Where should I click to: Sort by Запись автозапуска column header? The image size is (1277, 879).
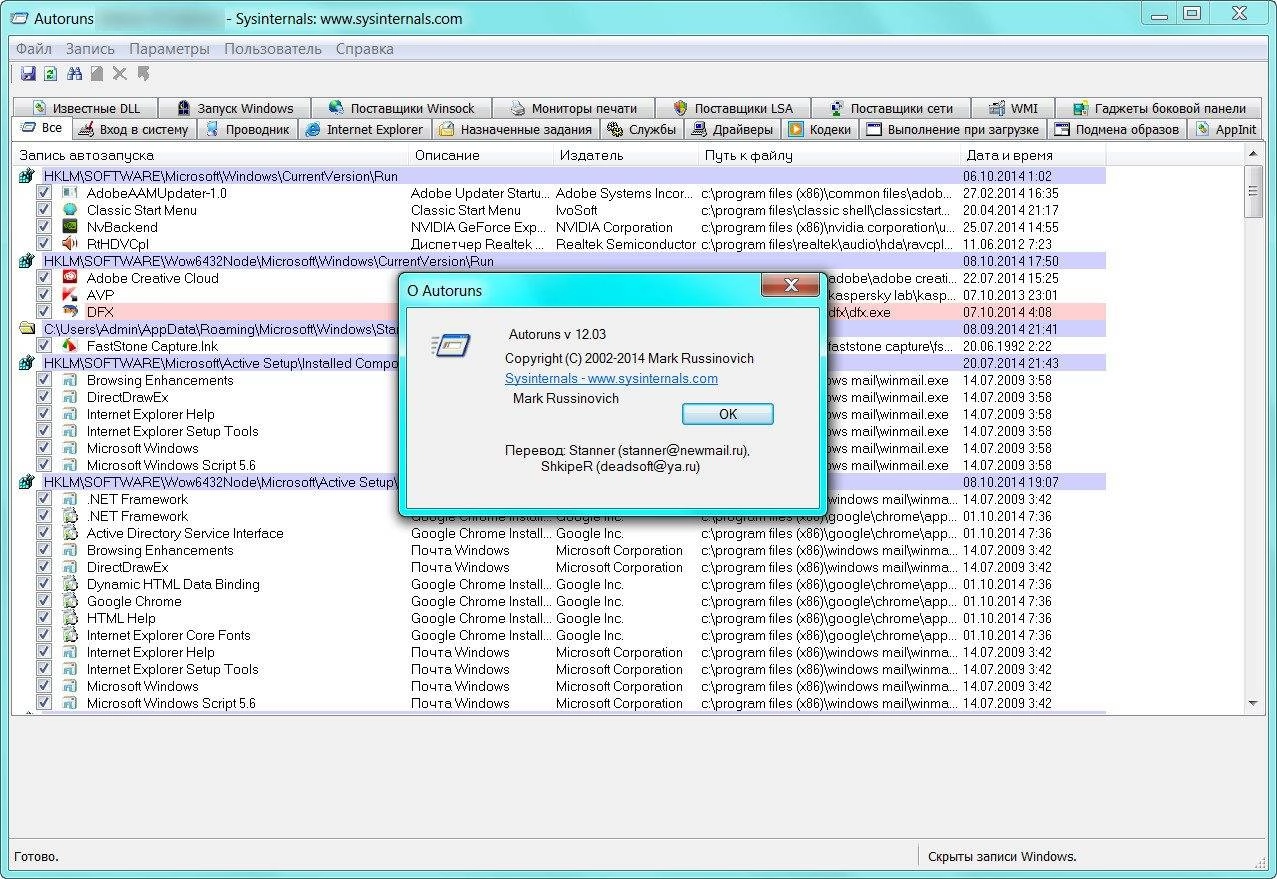tap(211, 155)
